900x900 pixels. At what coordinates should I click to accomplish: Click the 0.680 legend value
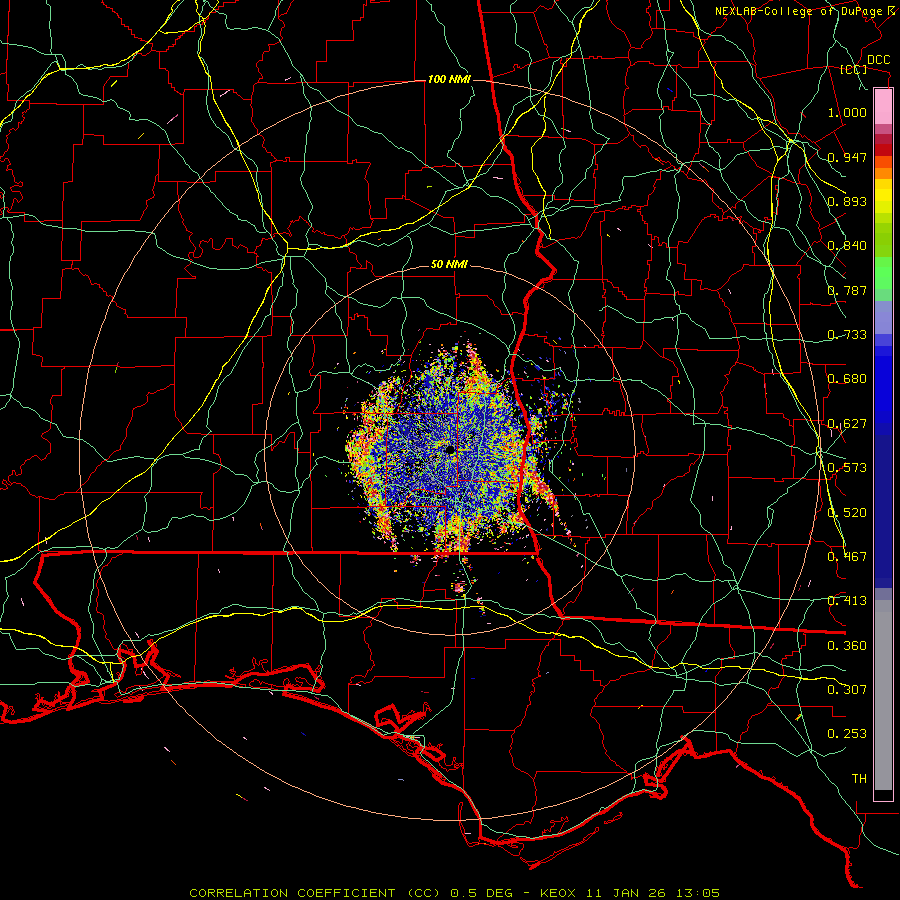click(847, 379)
